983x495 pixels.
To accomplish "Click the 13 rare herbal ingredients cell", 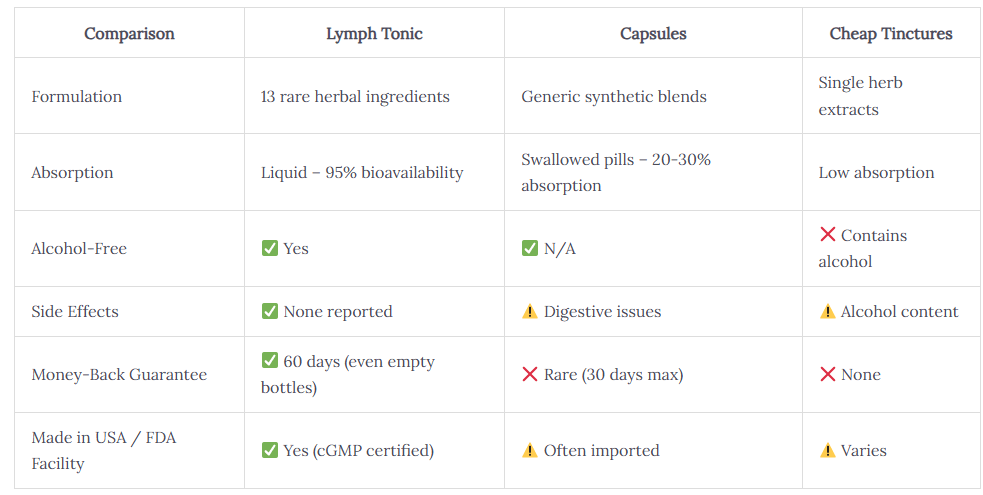I will tap(374, 96).
